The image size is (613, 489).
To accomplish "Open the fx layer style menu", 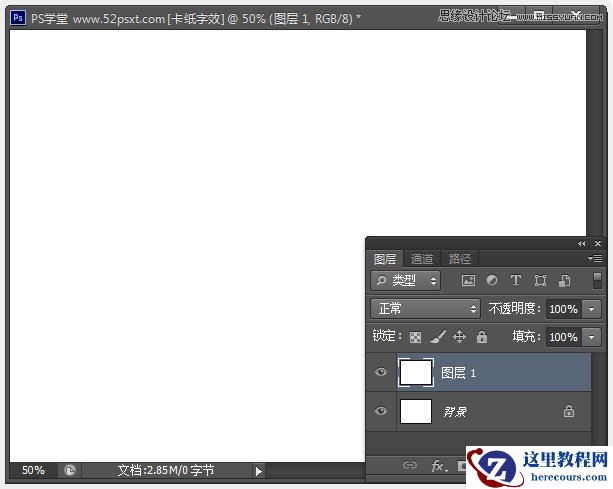I will 439,466.
